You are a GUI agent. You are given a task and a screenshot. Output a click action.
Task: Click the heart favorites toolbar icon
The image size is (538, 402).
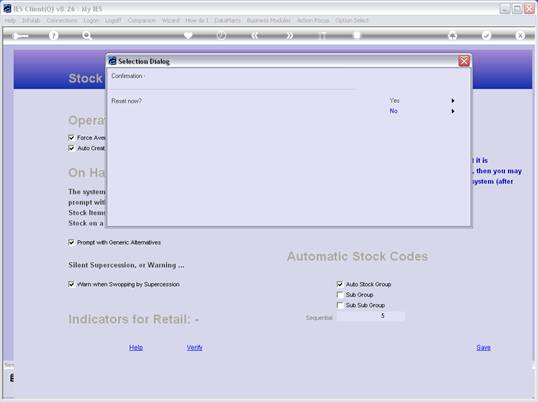tap(188, 35)
